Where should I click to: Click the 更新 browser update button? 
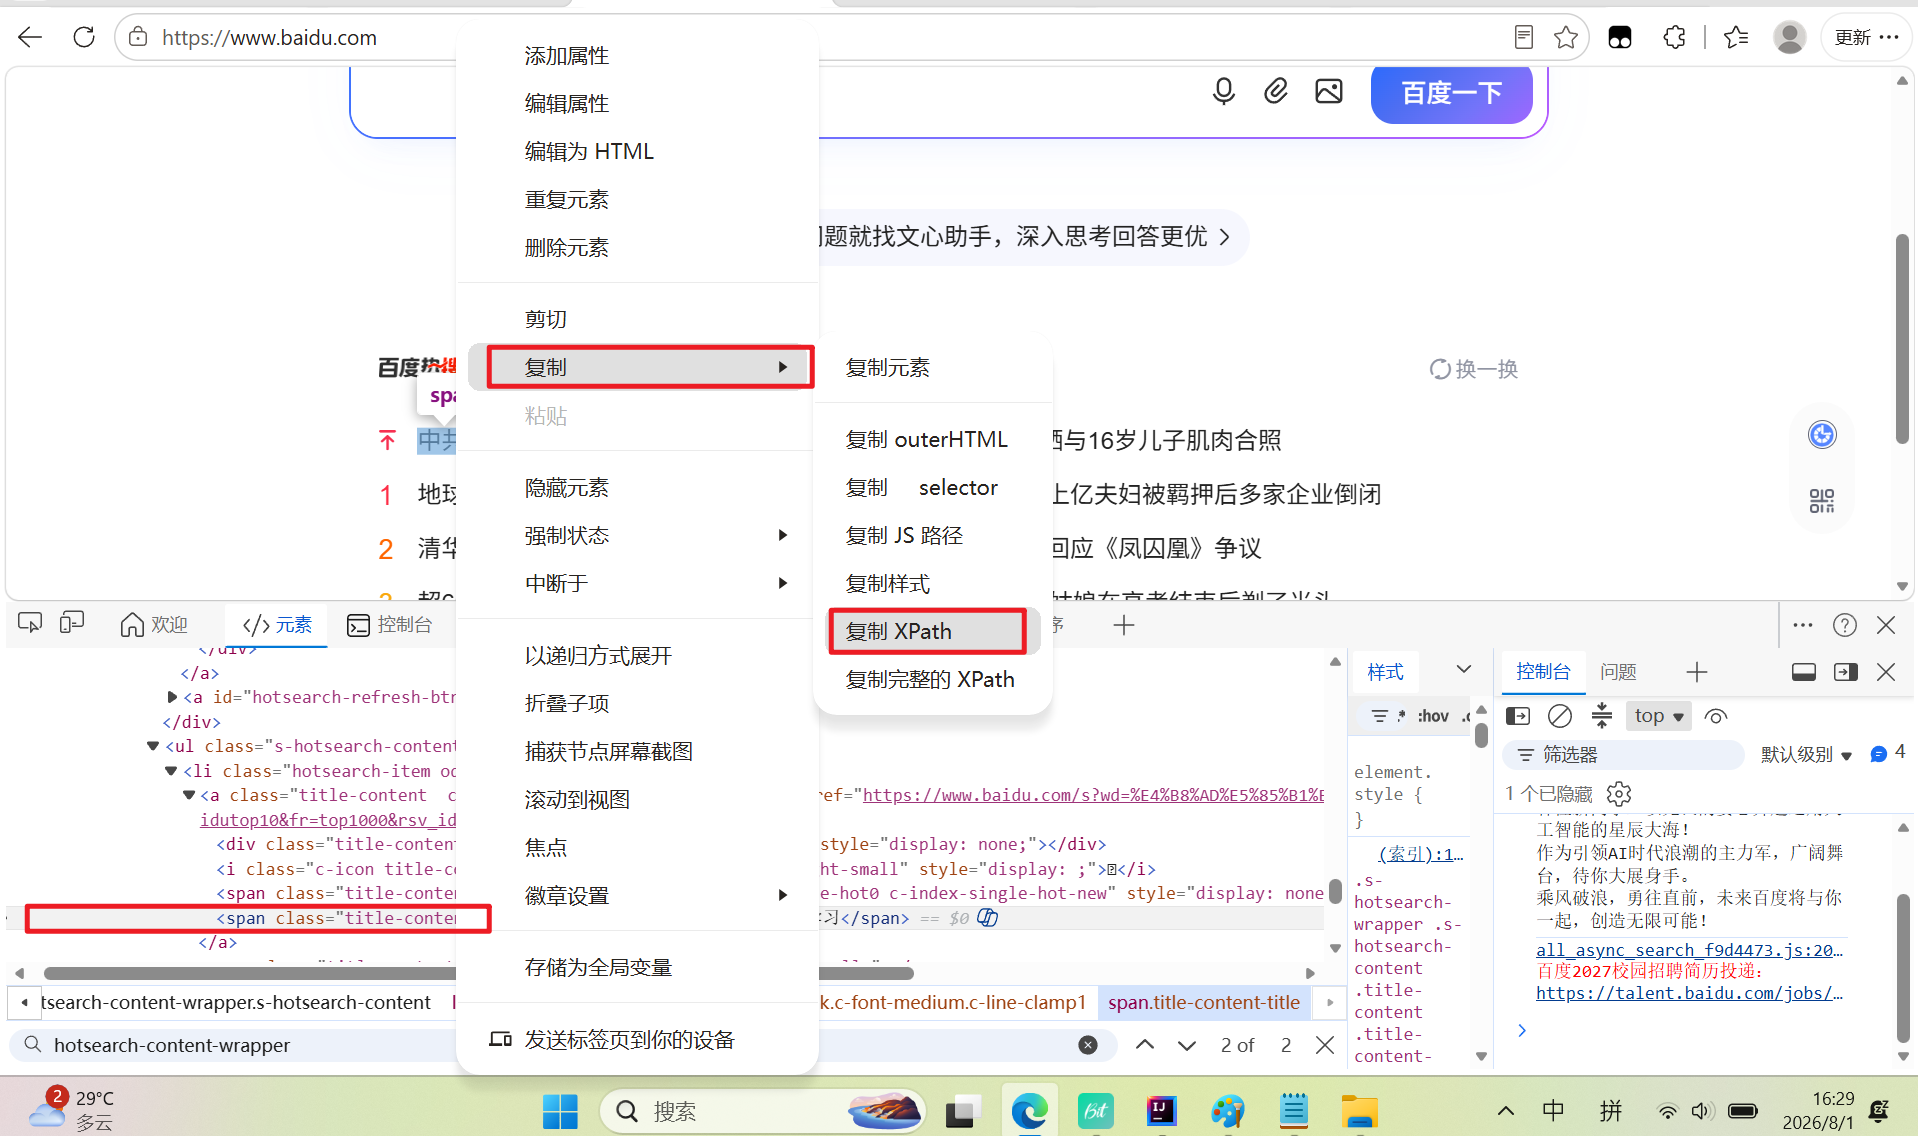(x=1866, y=38)
